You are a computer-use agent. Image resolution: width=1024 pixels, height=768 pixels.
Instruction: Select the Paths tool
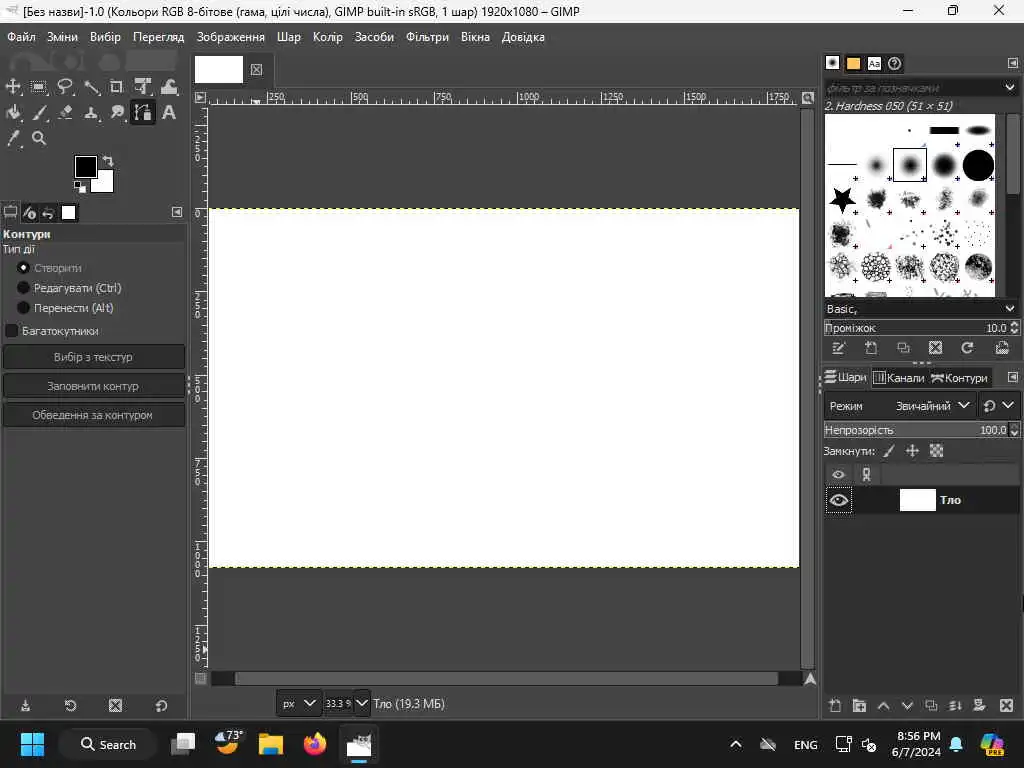coord(142,113)
